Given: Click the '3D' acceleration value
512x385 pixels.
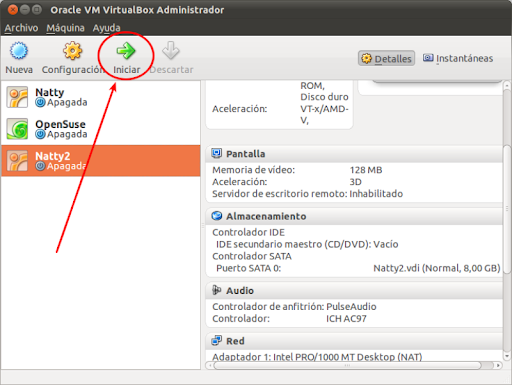Looking at the screenshot, I should point(355,182).
